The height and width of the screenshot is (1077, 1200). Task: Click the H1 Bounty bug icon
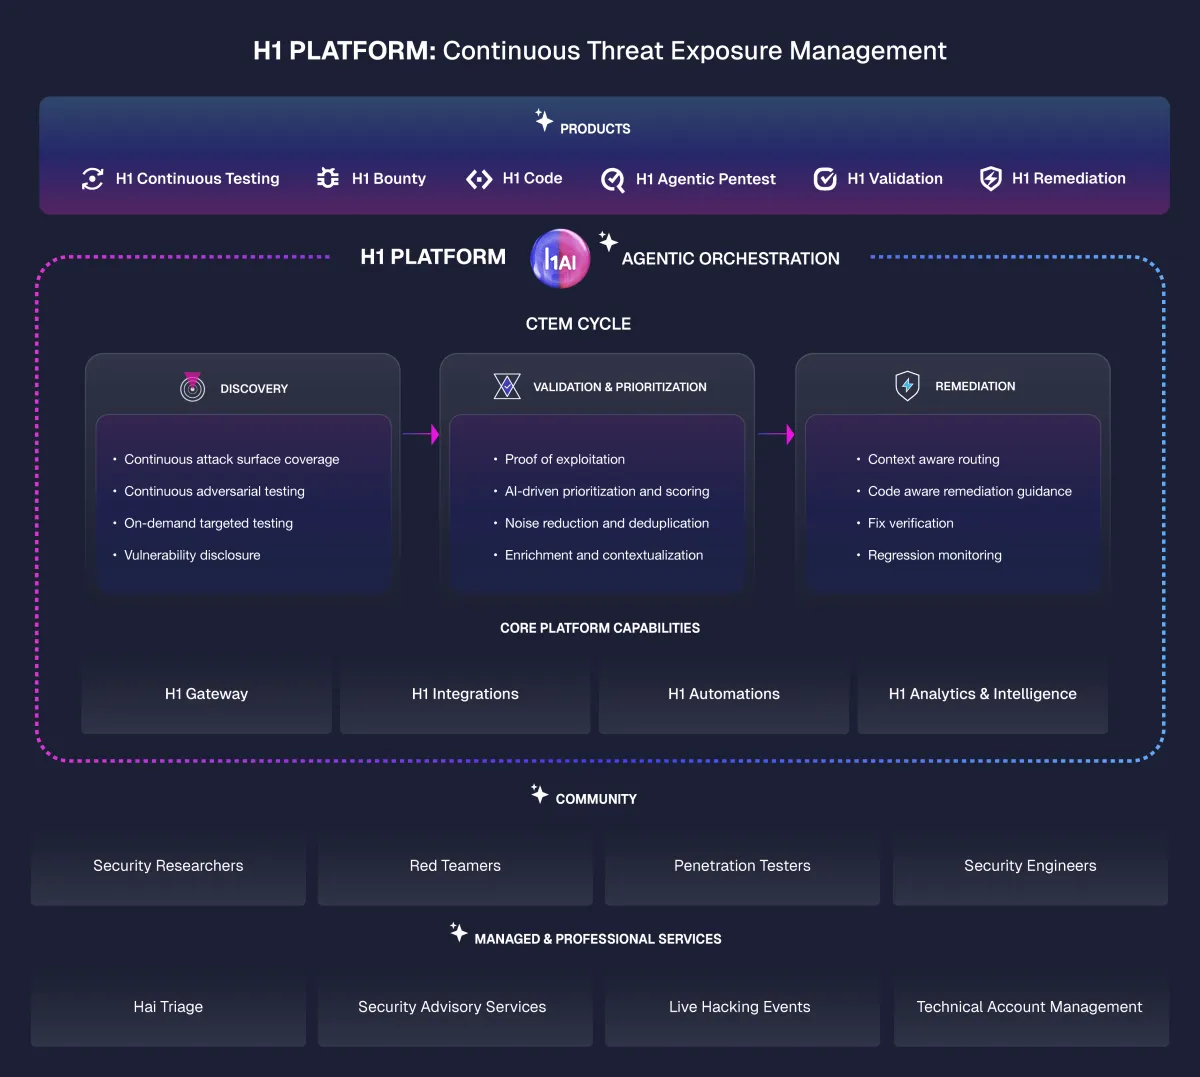pos(328,178)
